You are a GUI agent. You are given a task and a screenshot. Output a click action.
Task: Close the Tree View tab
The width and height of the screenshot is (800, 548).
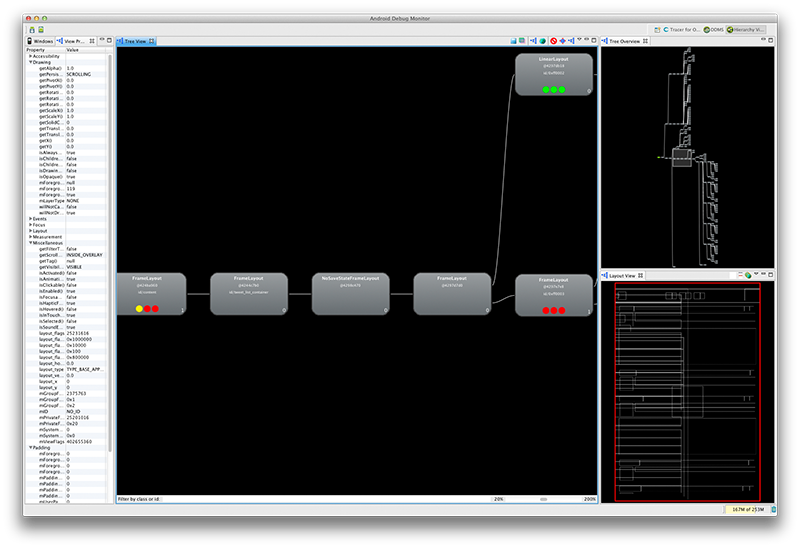[152, 41]
